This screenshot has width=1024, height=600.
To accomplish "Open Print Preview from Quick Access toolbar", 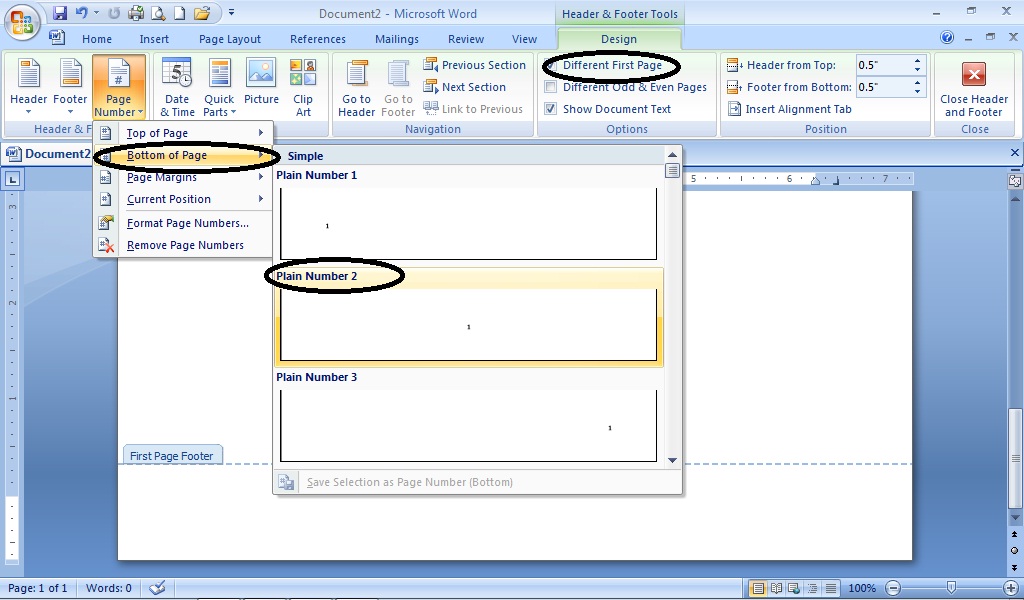I will coord(157,13).
